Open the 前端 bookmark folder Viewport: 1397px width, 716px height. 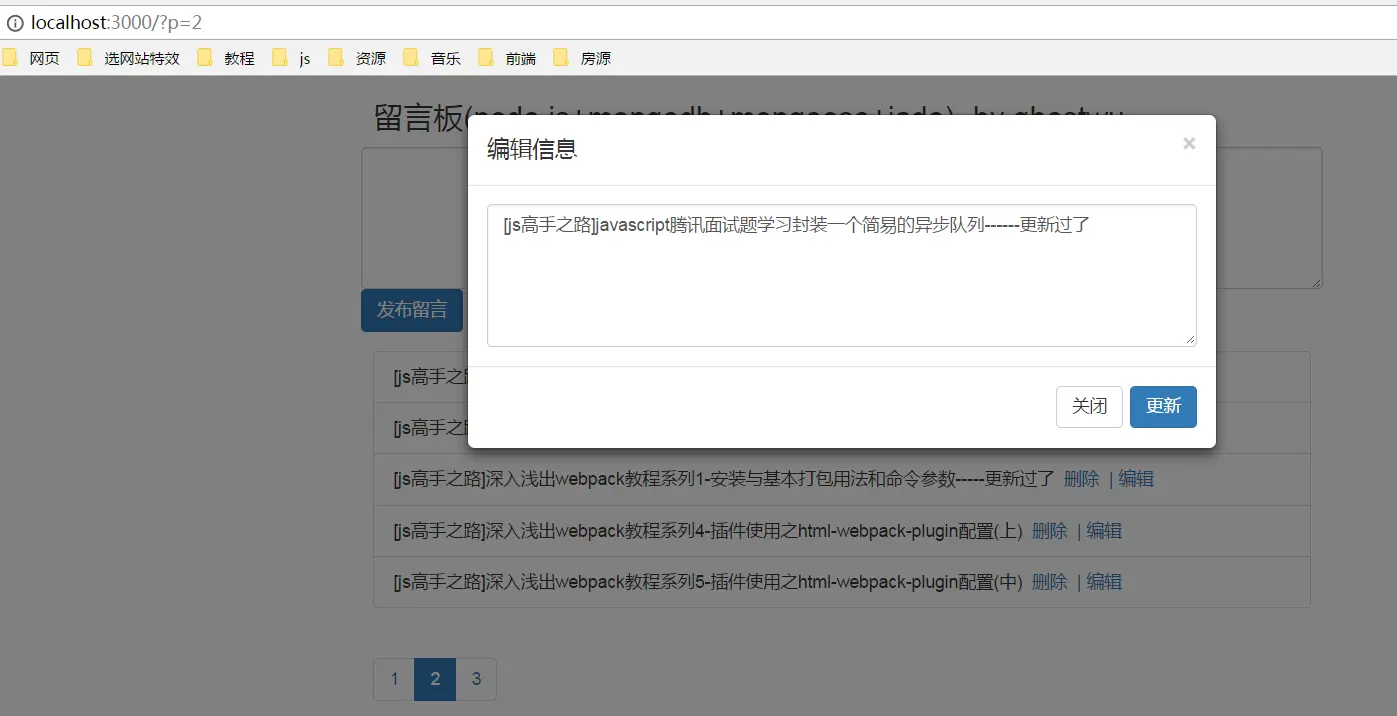coord(508,58)
